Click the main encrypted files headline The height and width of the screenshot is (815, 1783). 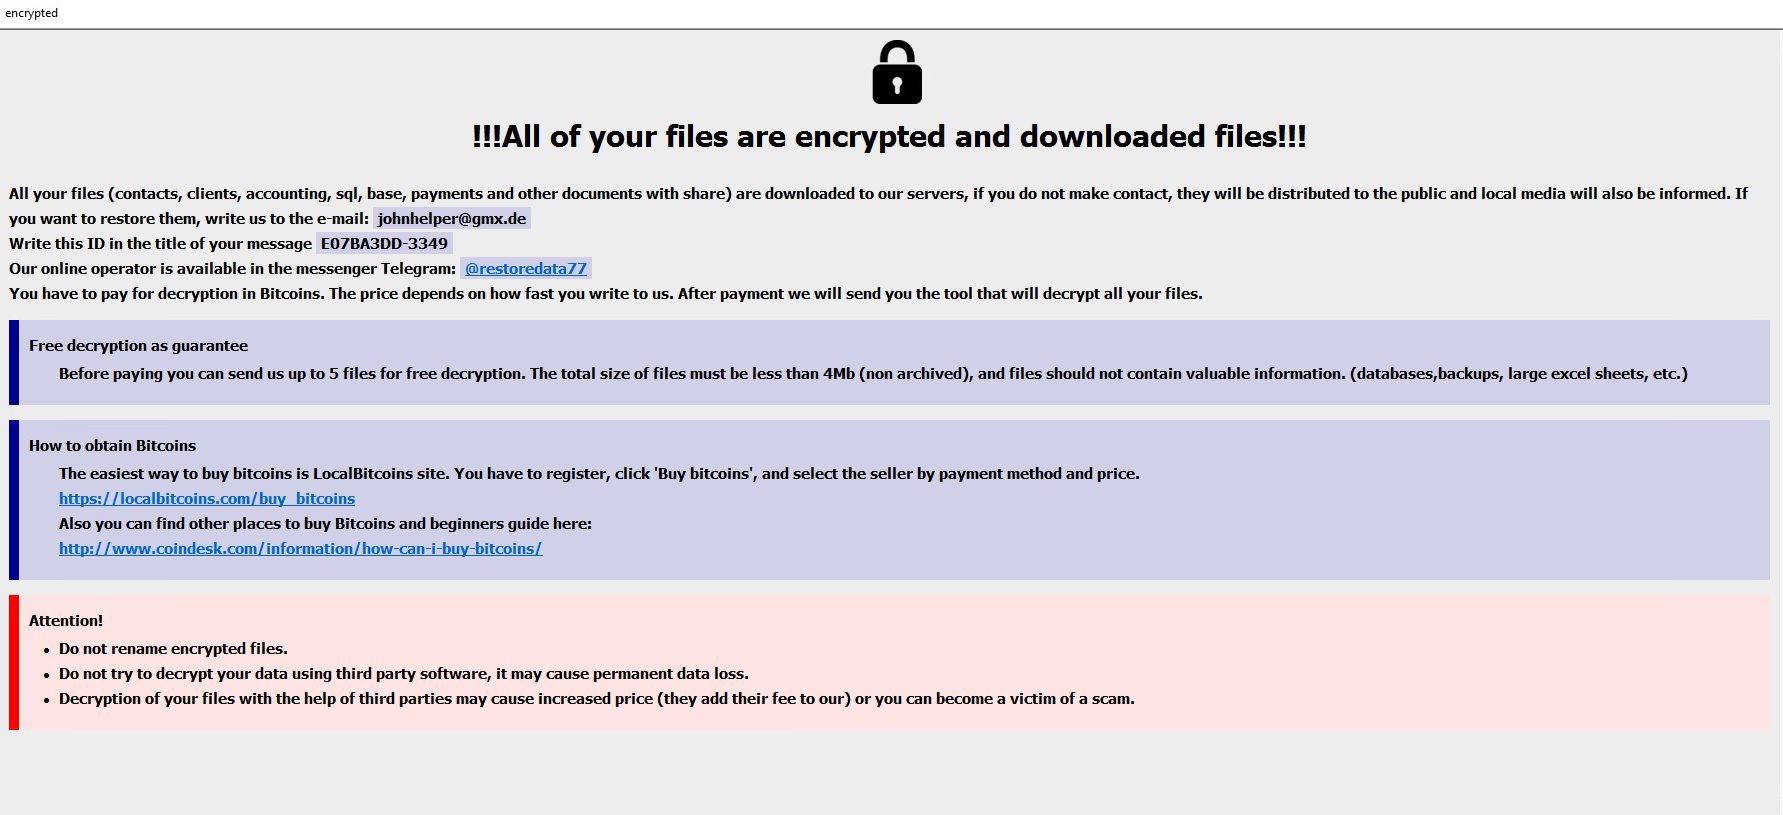point(890,136)
